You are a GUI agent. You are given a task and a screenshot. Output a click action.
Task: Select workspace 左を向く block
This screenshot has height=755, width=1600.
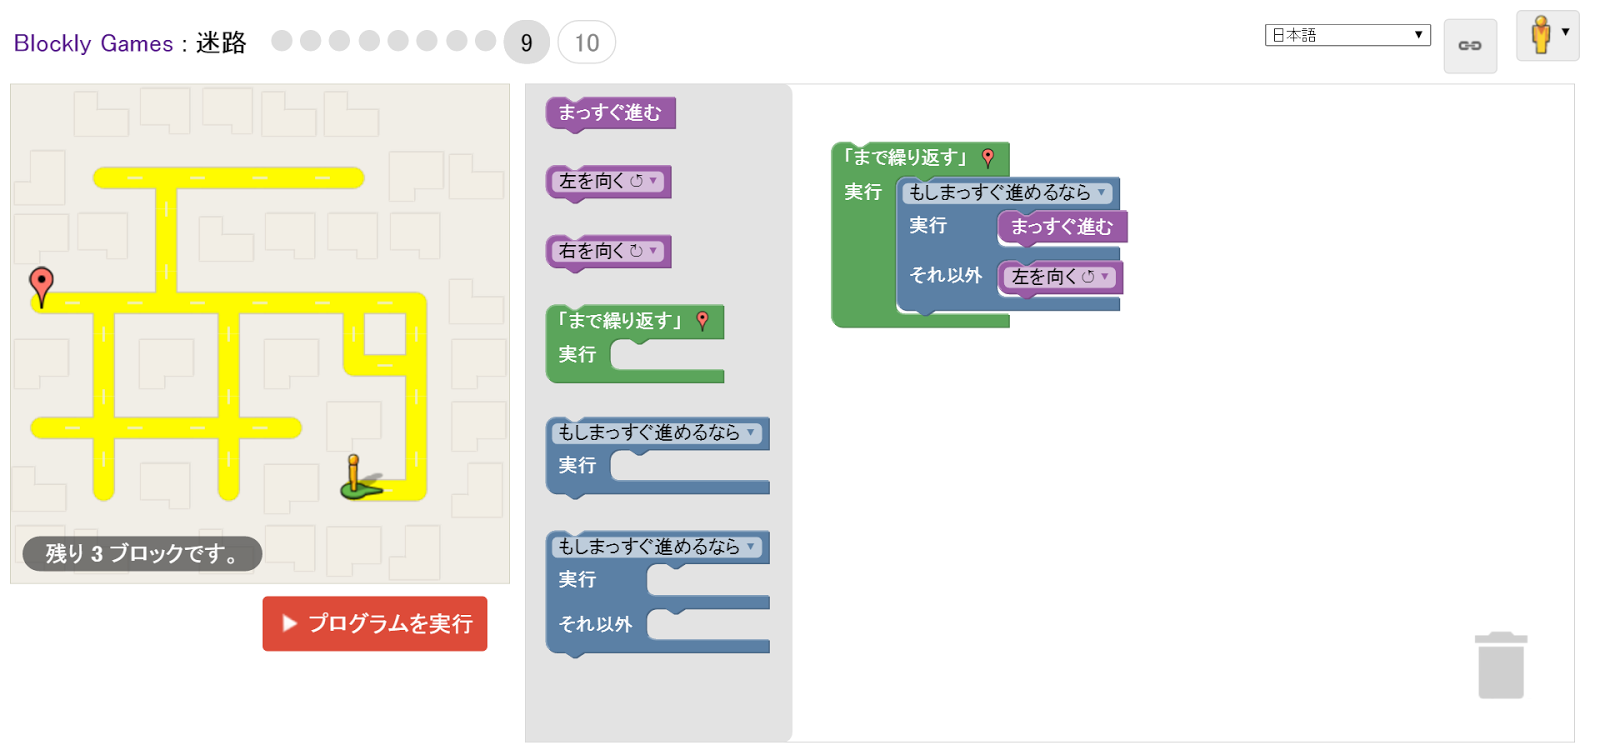tap(1060, 277)
